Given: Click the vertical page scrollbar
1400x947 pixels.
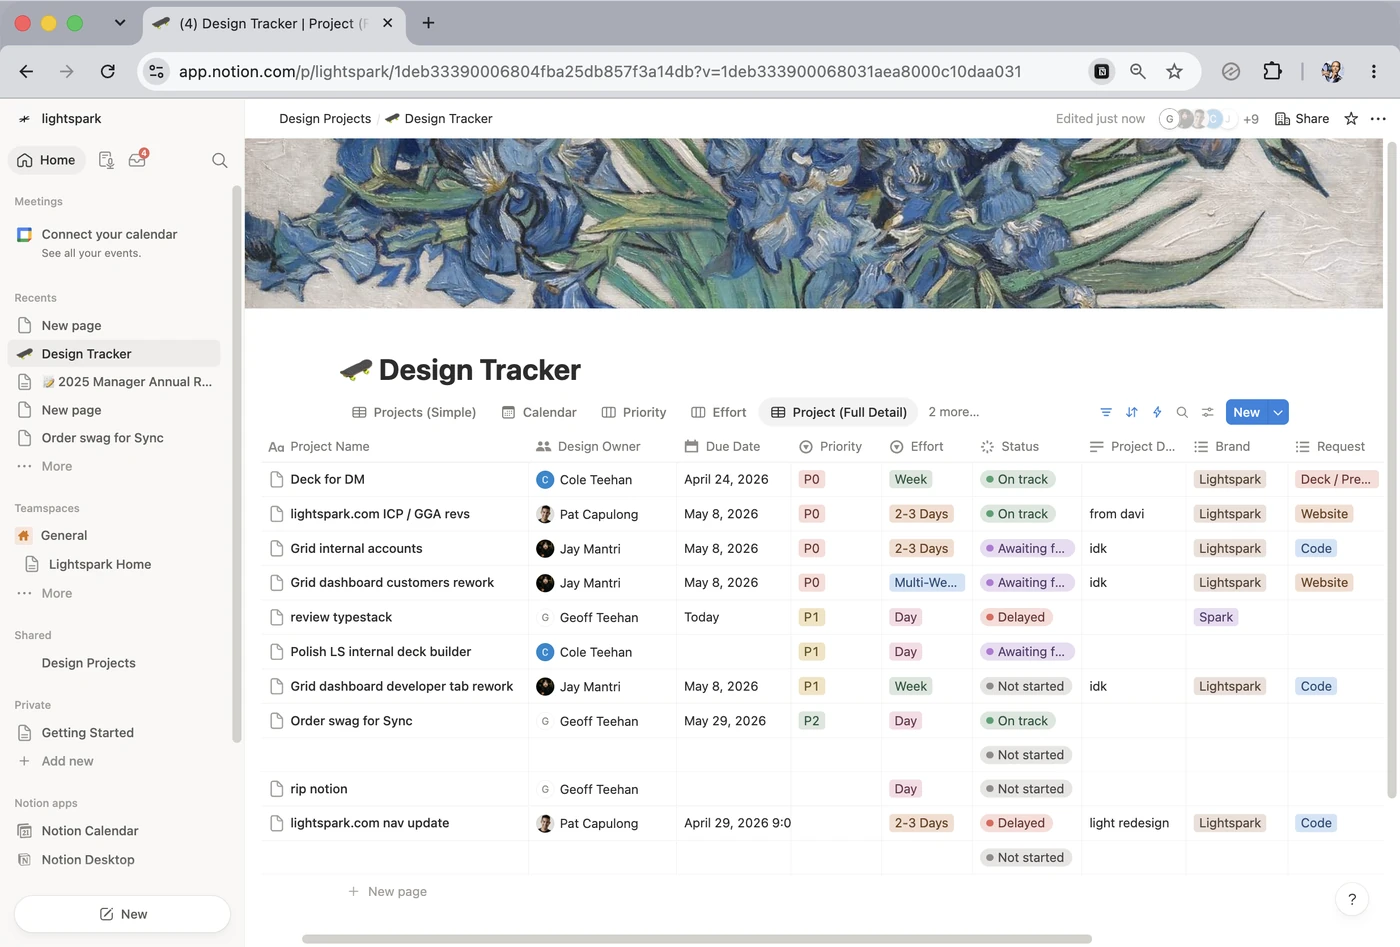Looking at the screenshot, I should tap(1391, 470).
